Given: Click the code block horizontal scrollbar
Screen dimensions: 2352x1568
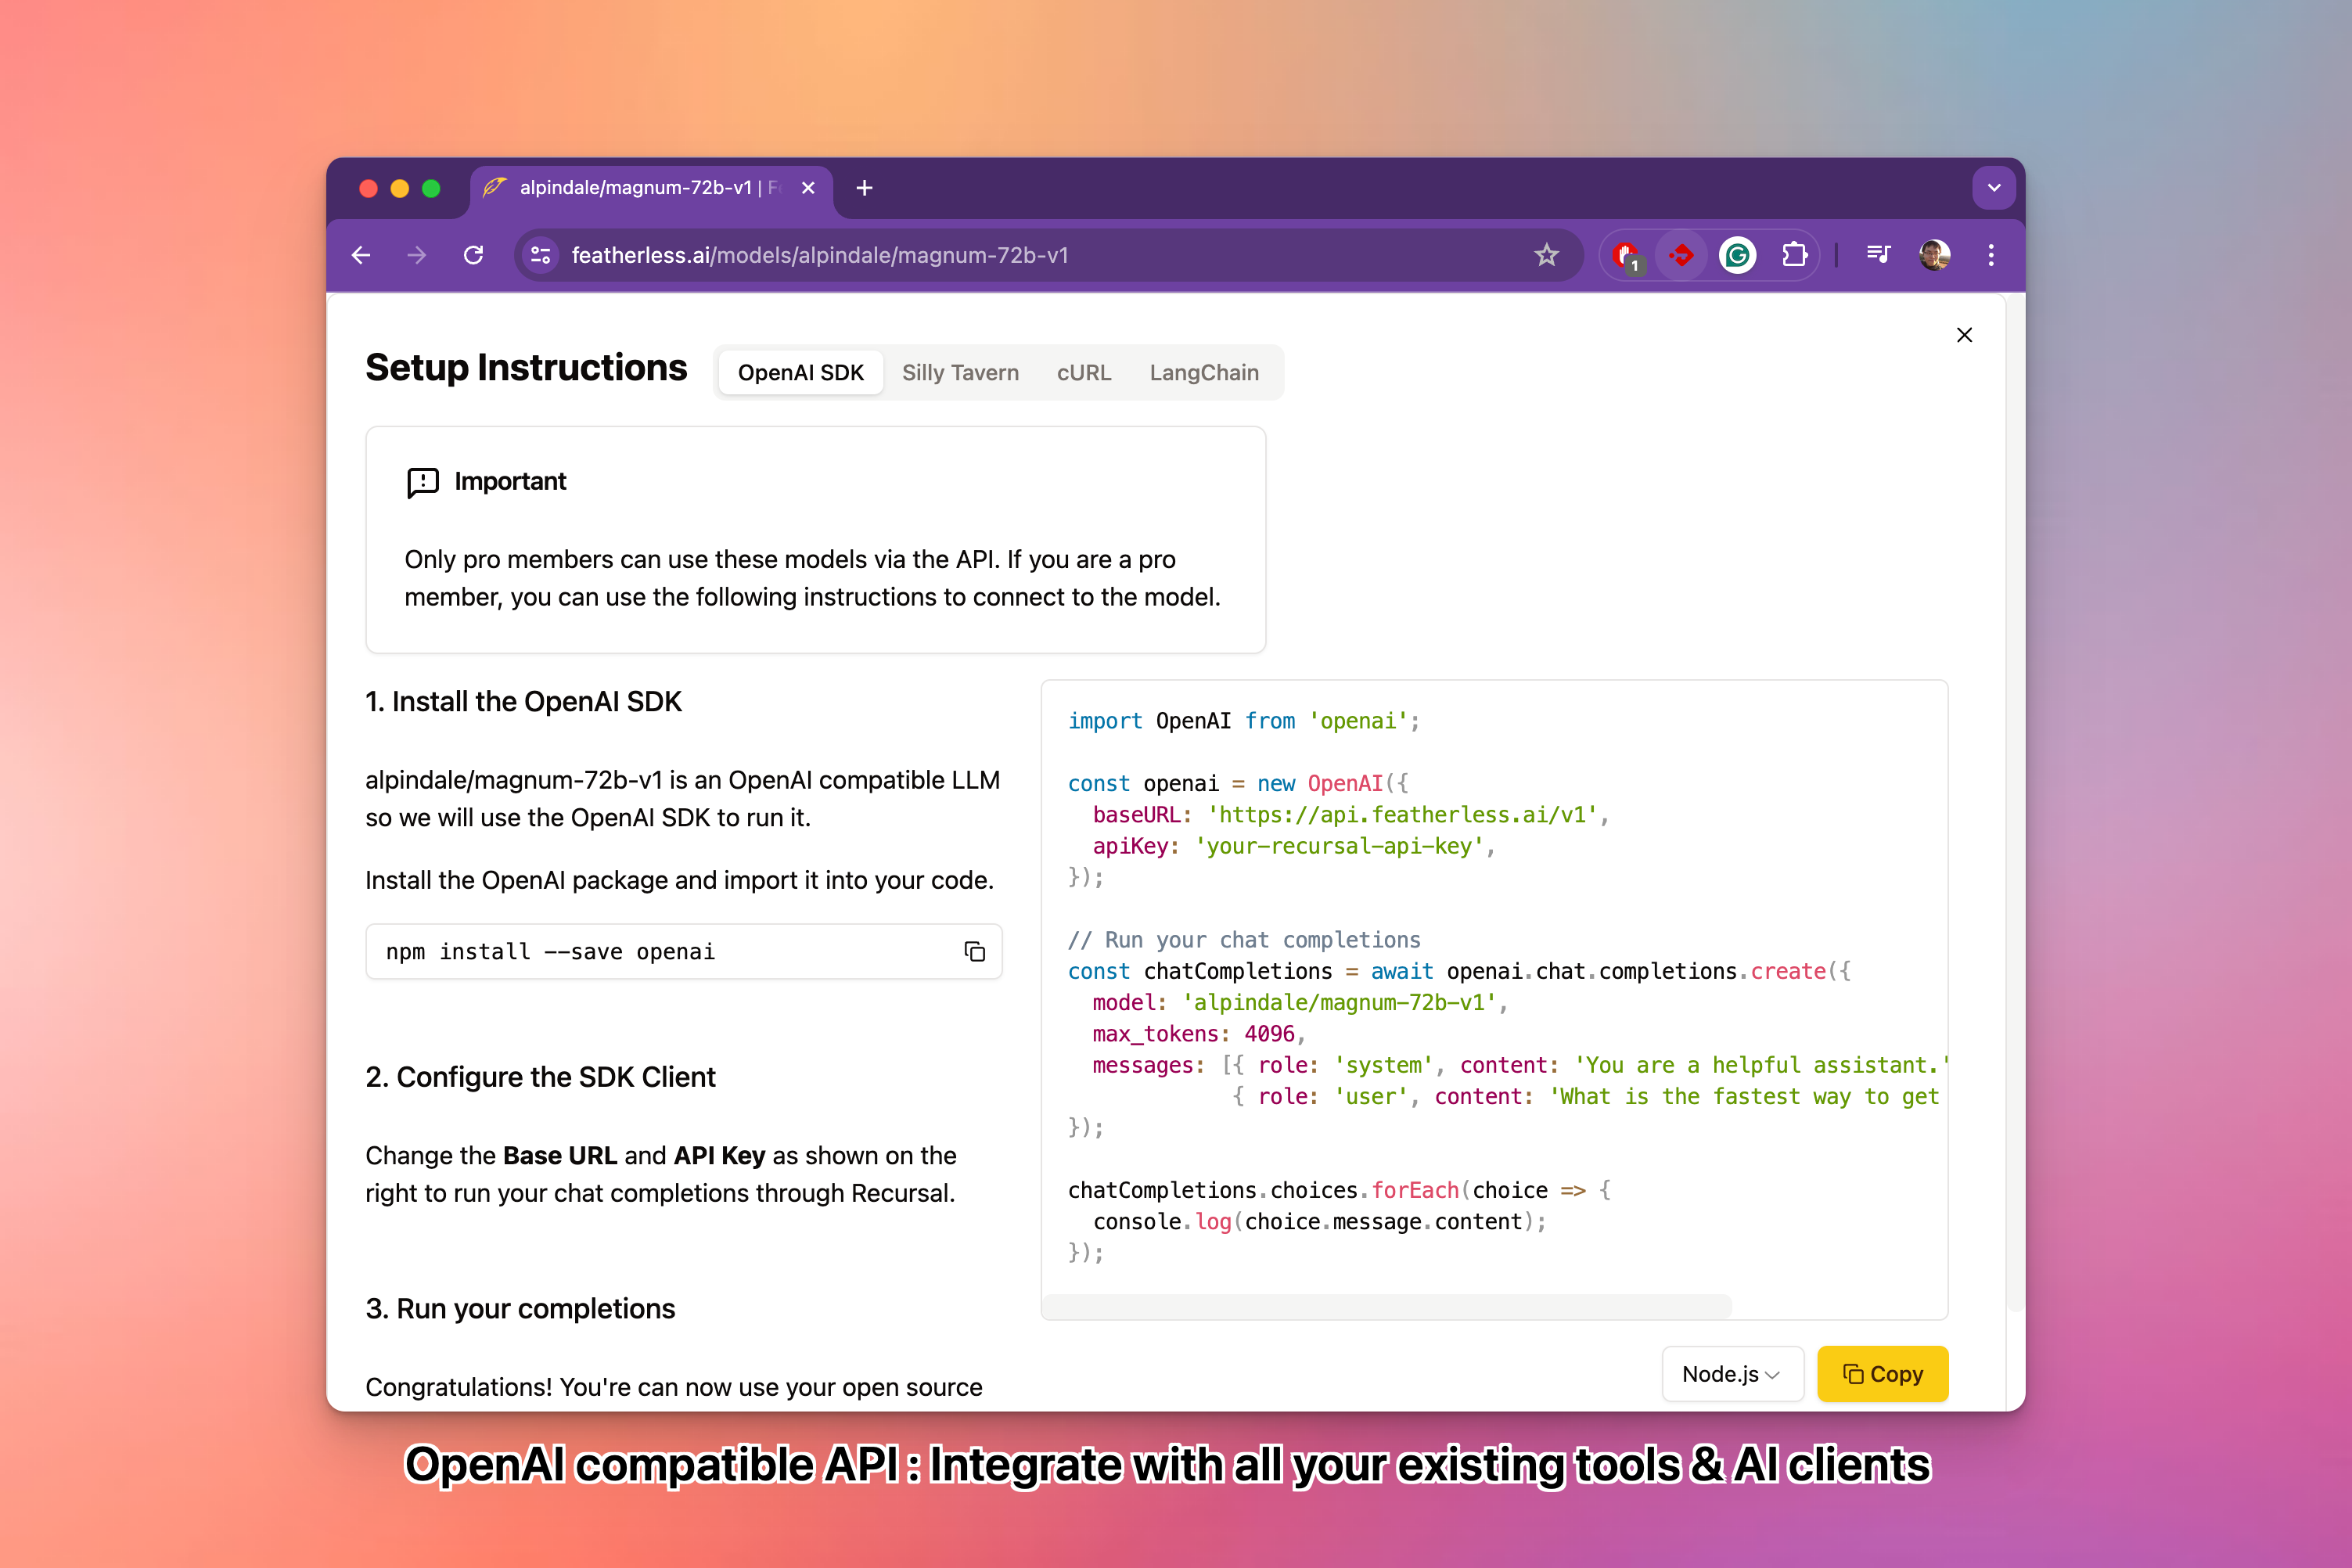Looking at the screenshot, I should tap(1386, 1306).
